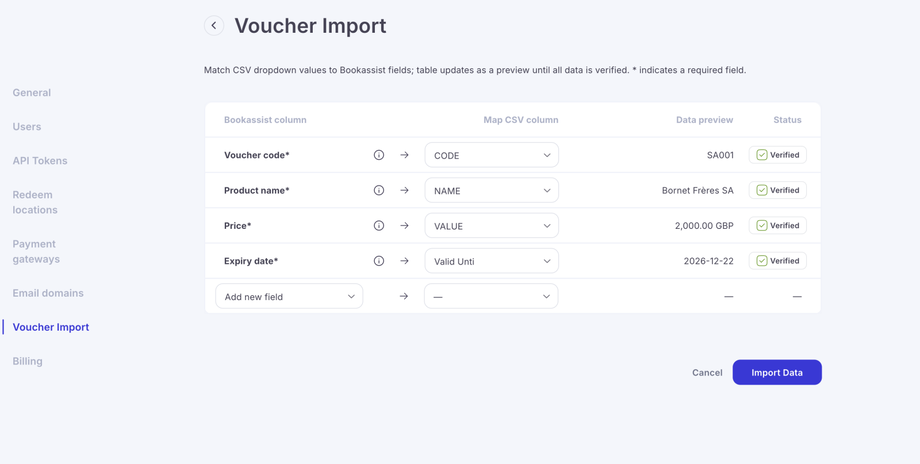The width and height of the screenshot is (920, 464).
Task: Click the info icon for Expiry date
Action: (x=379, y=261)
